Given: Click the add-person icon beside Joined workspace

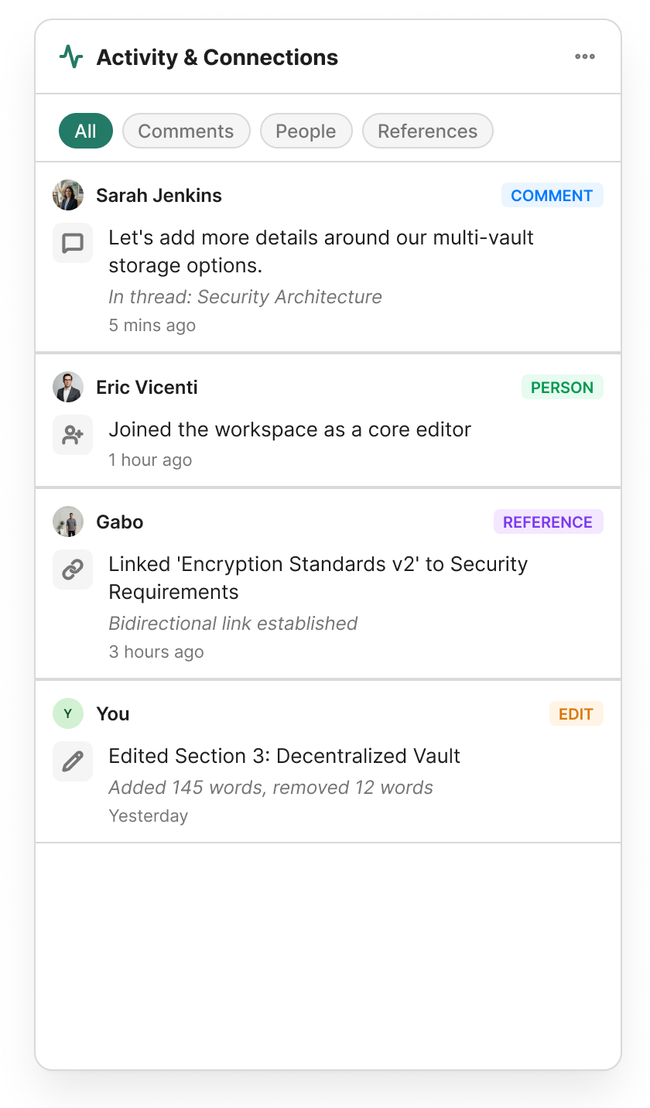Looking at the screenshot, I should click(x=73, y=435).
